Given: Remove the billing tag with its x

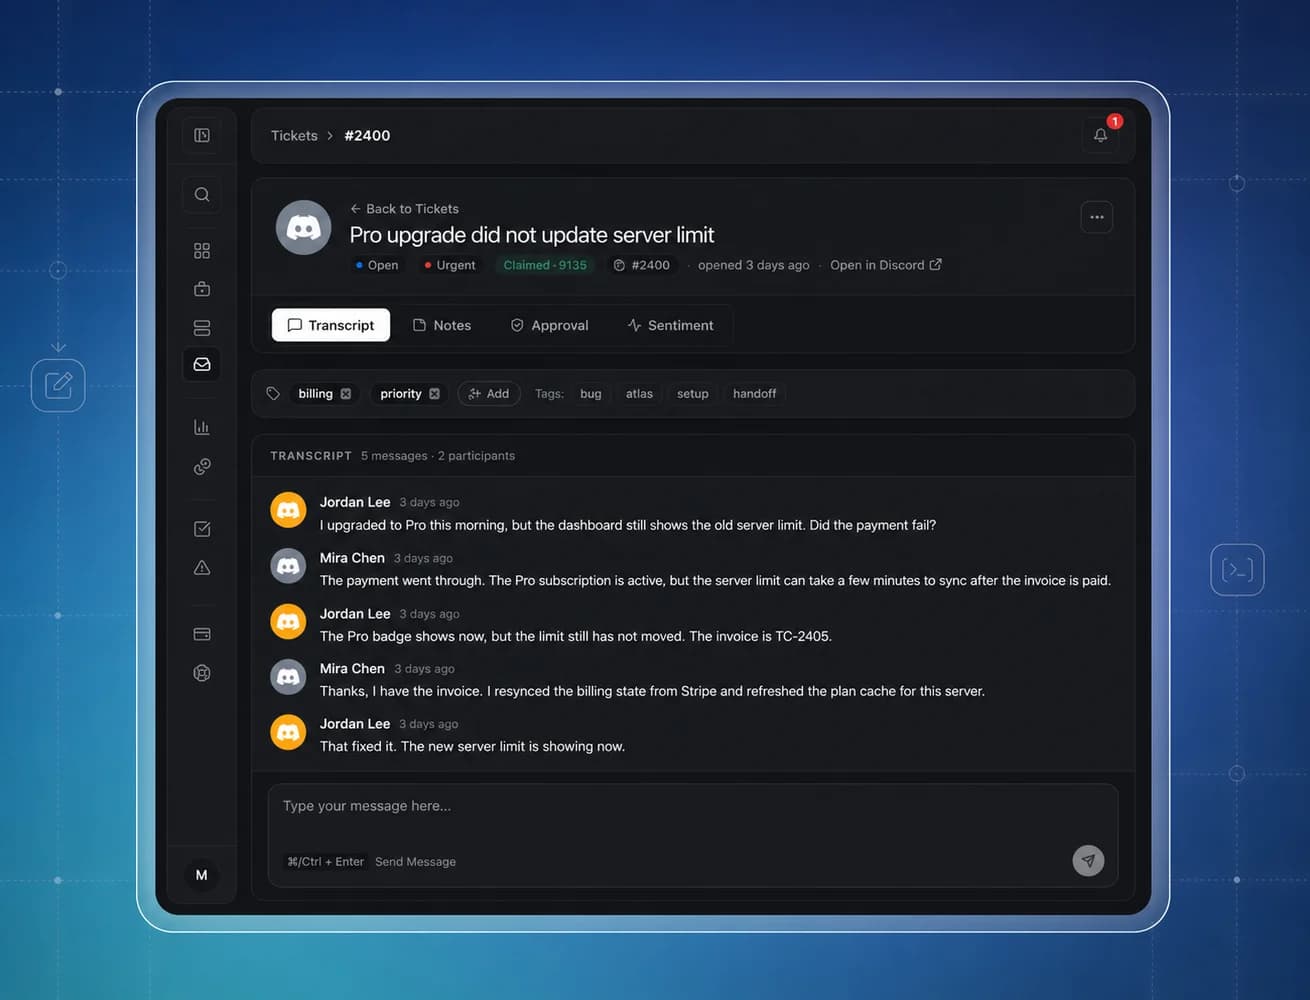Looking at the screenshot, I should (346, 394).
